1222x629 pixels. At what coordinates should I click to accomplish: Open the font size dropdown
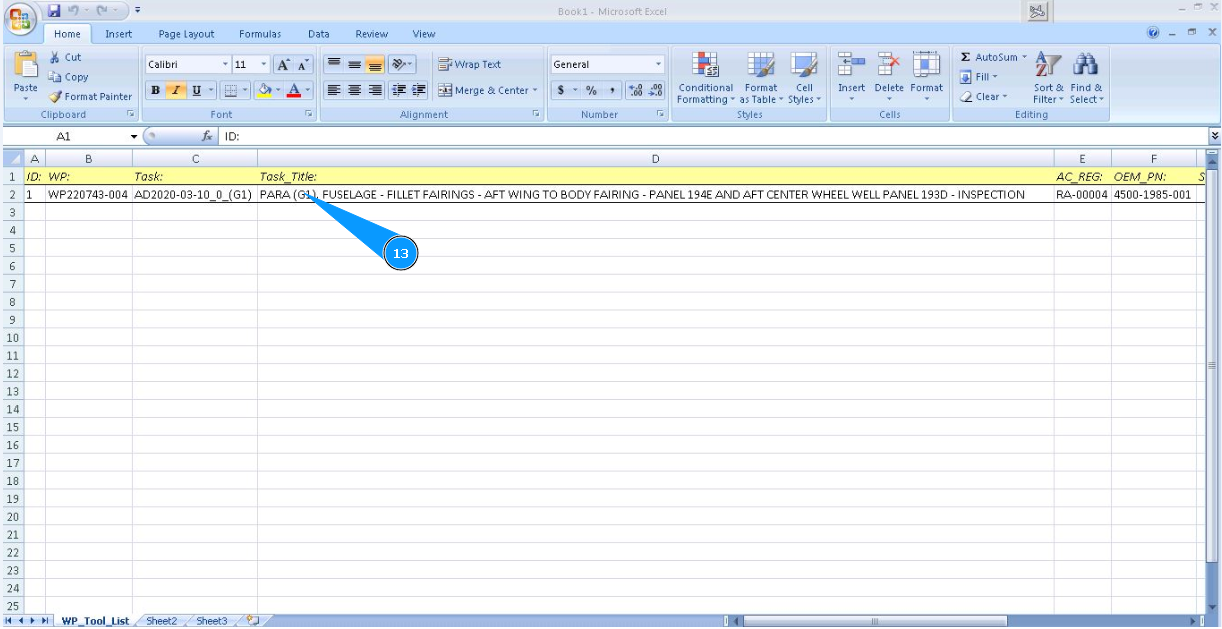pyautogui.click(x=264, y=64)
